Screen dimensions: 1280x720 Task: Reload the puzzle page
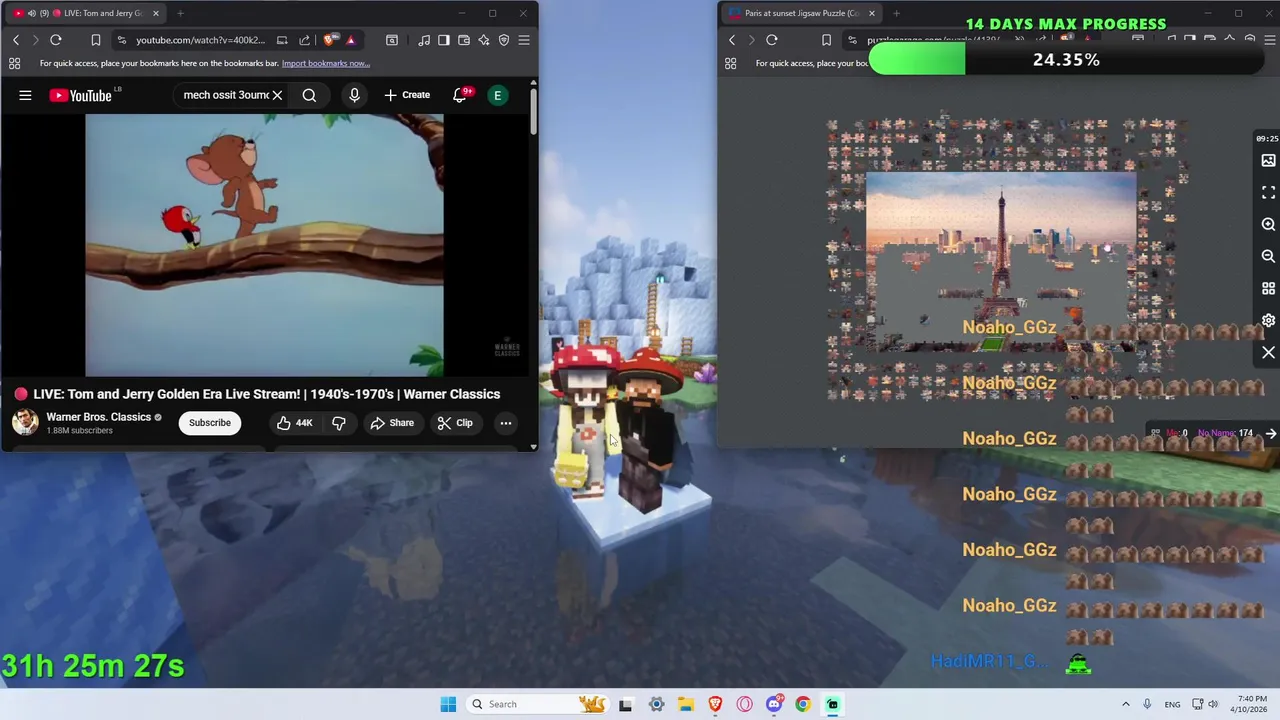772,40
